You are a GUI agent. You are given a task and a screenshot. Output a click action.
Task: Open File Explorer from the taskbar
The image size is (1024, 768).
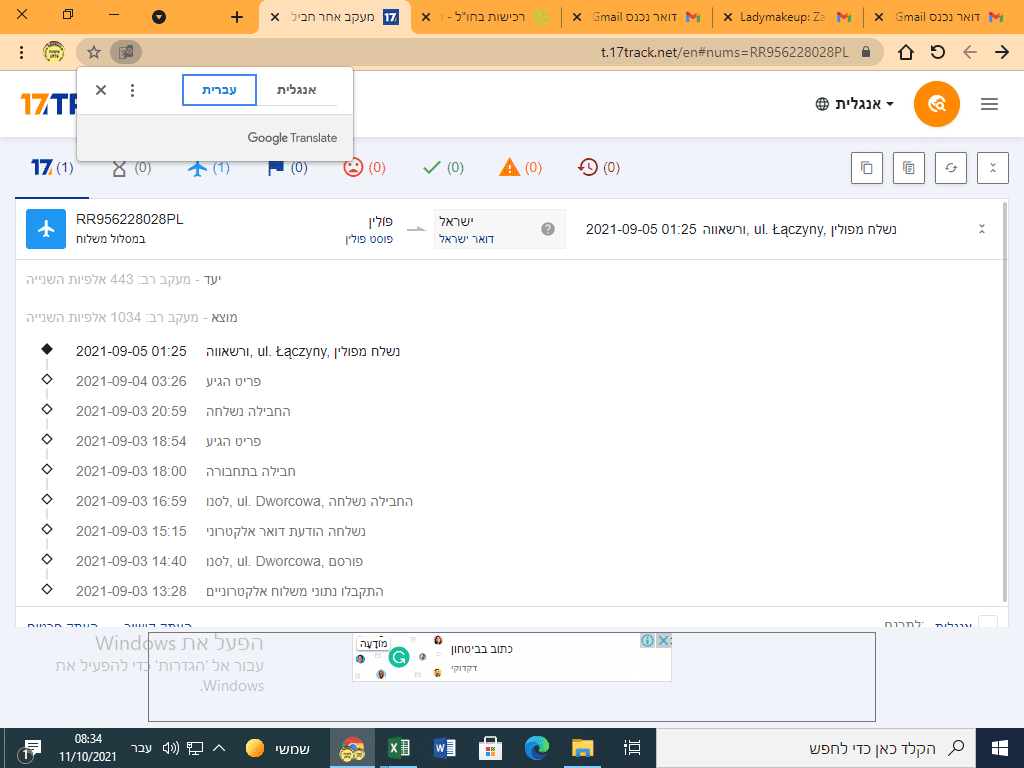click(583, 748)
